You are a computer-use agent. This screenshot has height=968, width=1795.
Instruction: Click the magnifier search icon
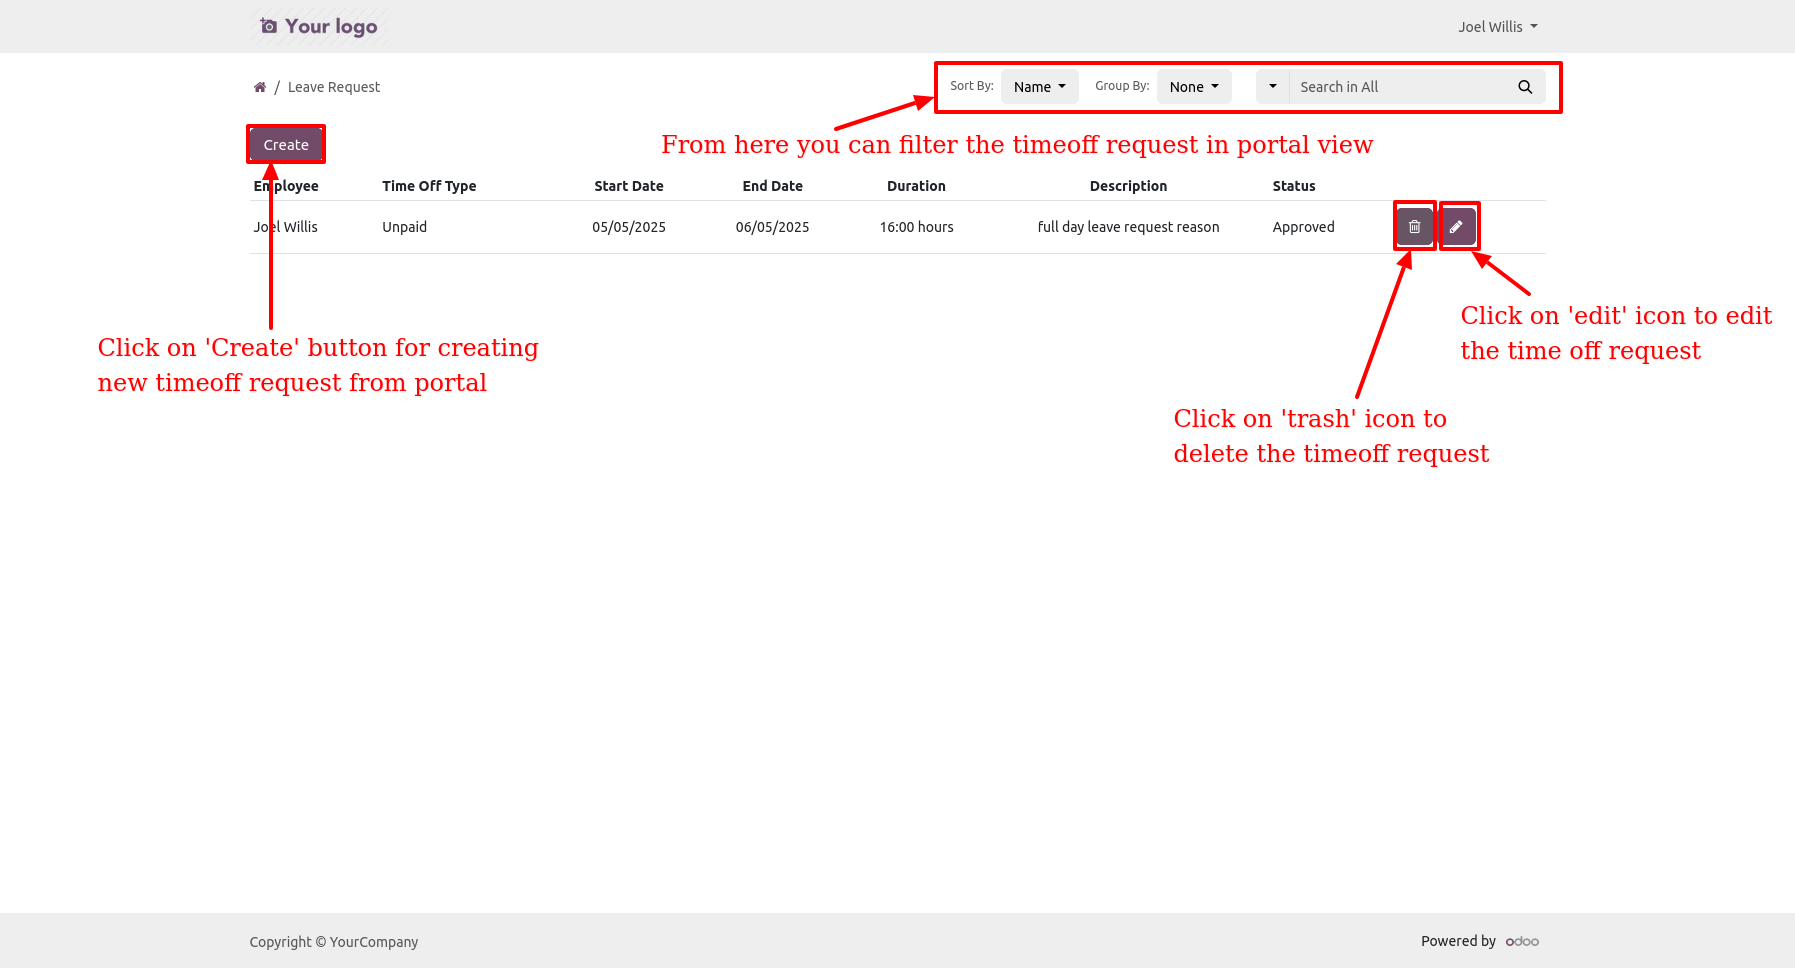point(1525,87)
